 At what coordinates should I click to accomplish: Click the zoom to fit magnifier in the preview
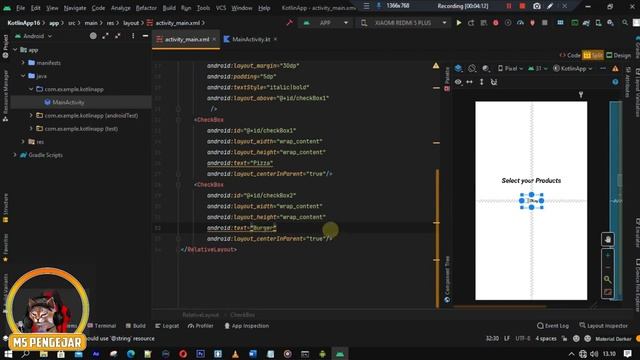[607, 279]
